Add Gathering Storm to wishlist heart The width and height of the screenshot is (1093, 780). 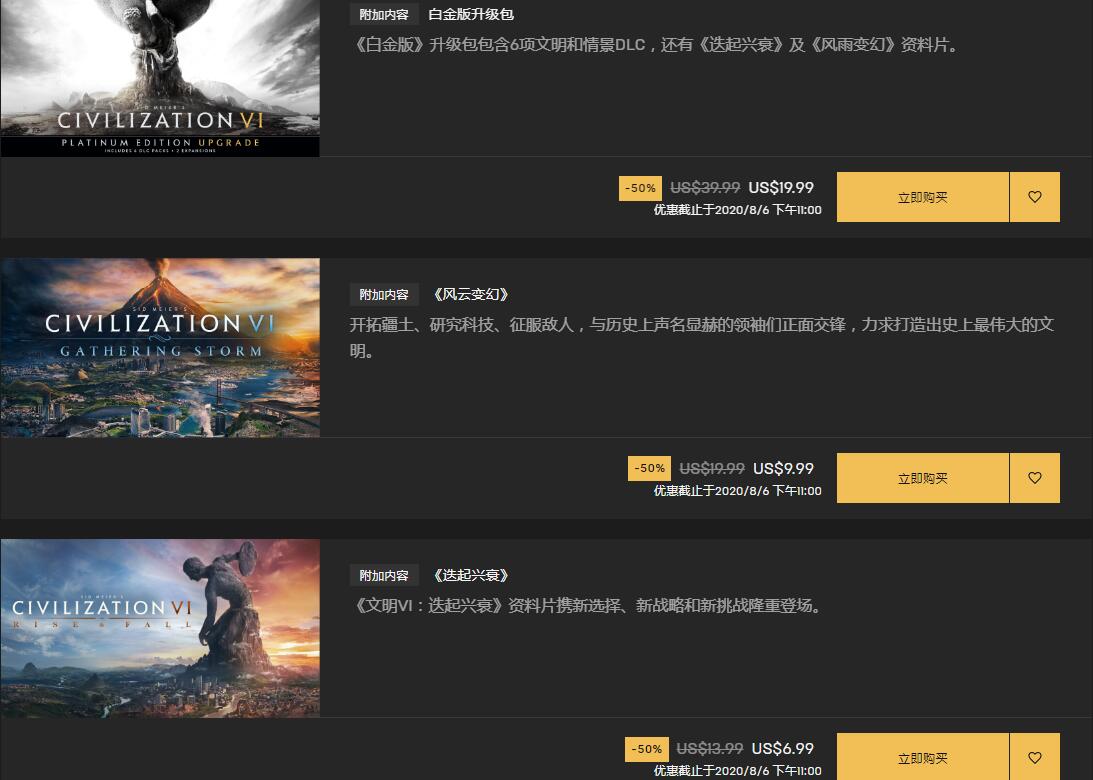click(1034, 478)
